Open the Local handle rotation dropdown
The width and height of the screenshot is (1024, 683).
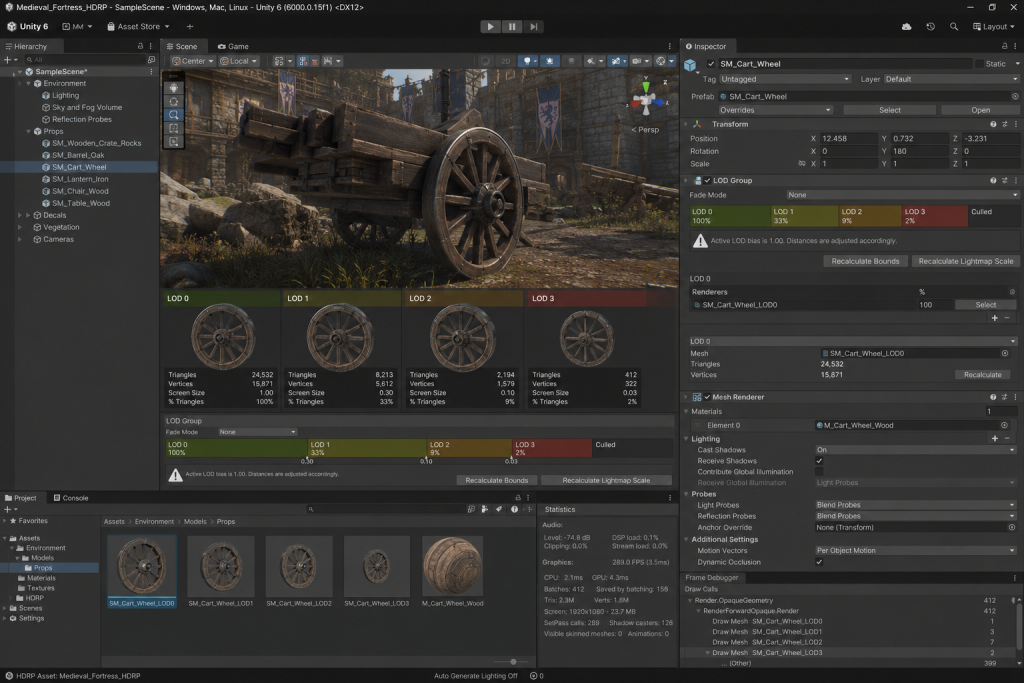click(x=238, y=61)
